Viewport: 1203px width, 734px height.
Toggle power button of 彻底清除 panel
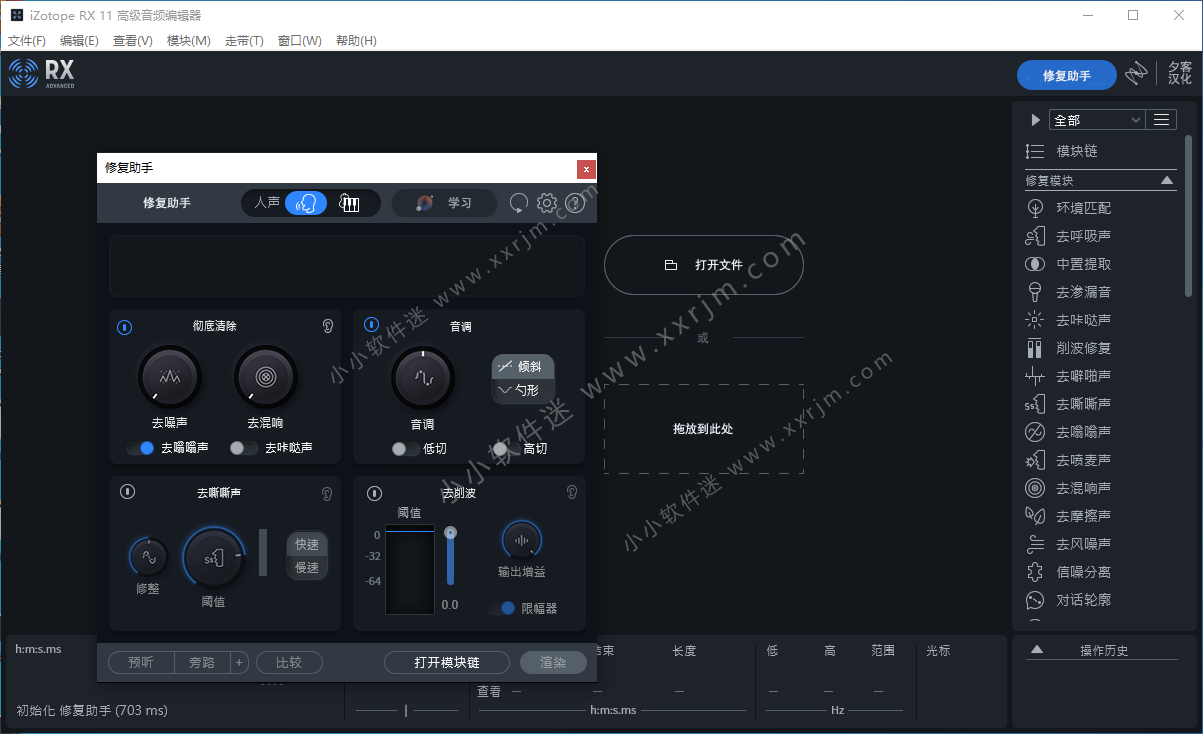point(124,326)
